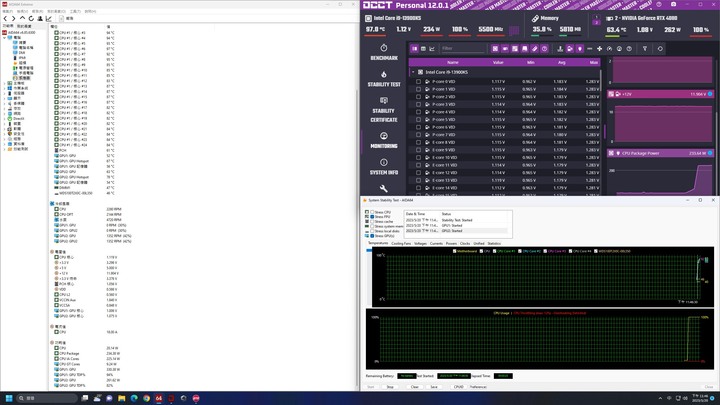Screen dimensions: 720x405
Task: Switch to Cooling Fans tab
Action: point(401,243)
